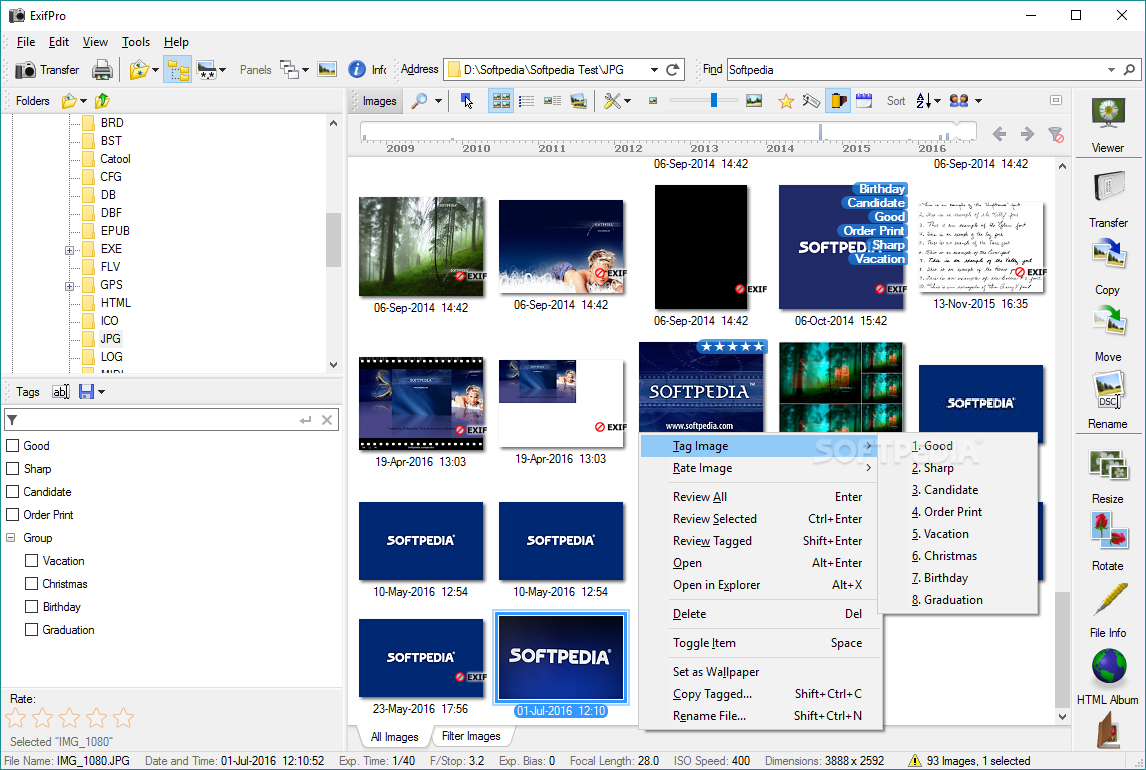Image resolution: width=1146 pixels, height=770 pixels.
Task: Click the Find magnifier search icon
Action: click(1129, 70)
